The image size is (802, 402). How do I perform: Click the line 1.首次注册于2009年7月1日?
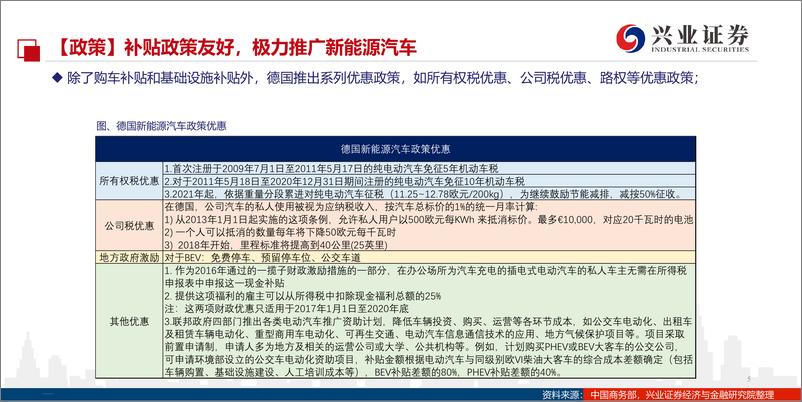[331, 168]
